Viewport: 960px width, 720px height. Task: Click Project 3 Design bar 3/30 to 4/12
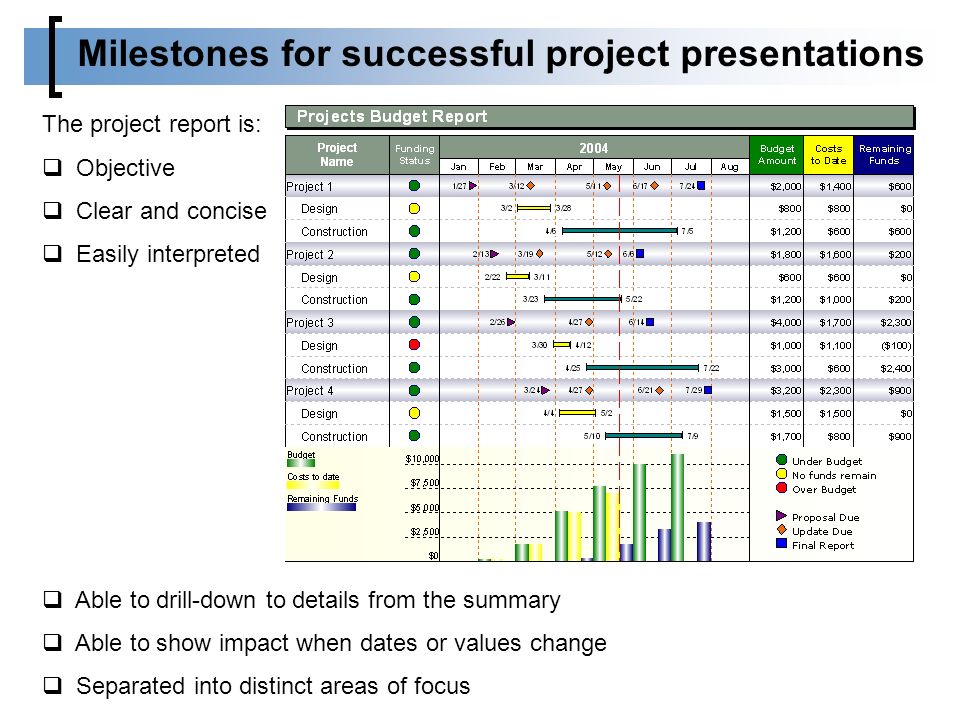coord(562,345)
